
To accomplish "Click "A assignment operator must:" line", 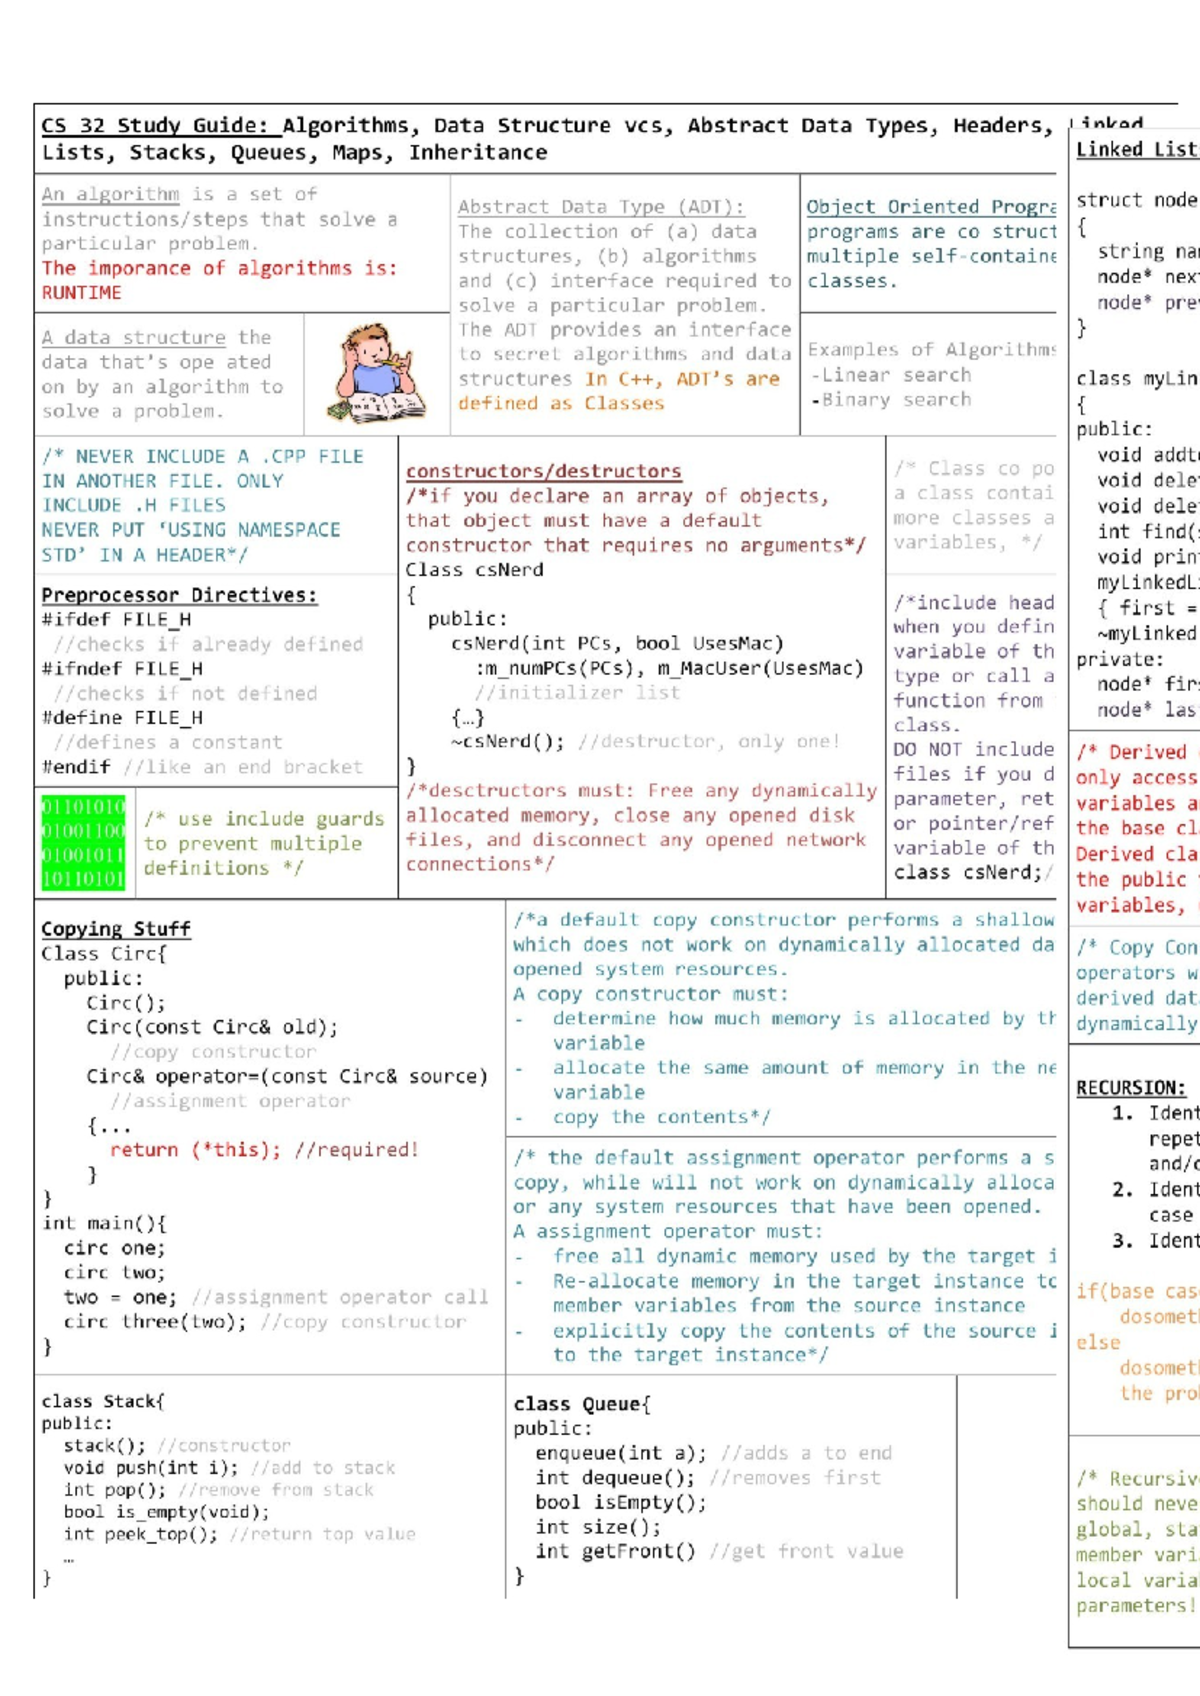I will [668, 1232].
